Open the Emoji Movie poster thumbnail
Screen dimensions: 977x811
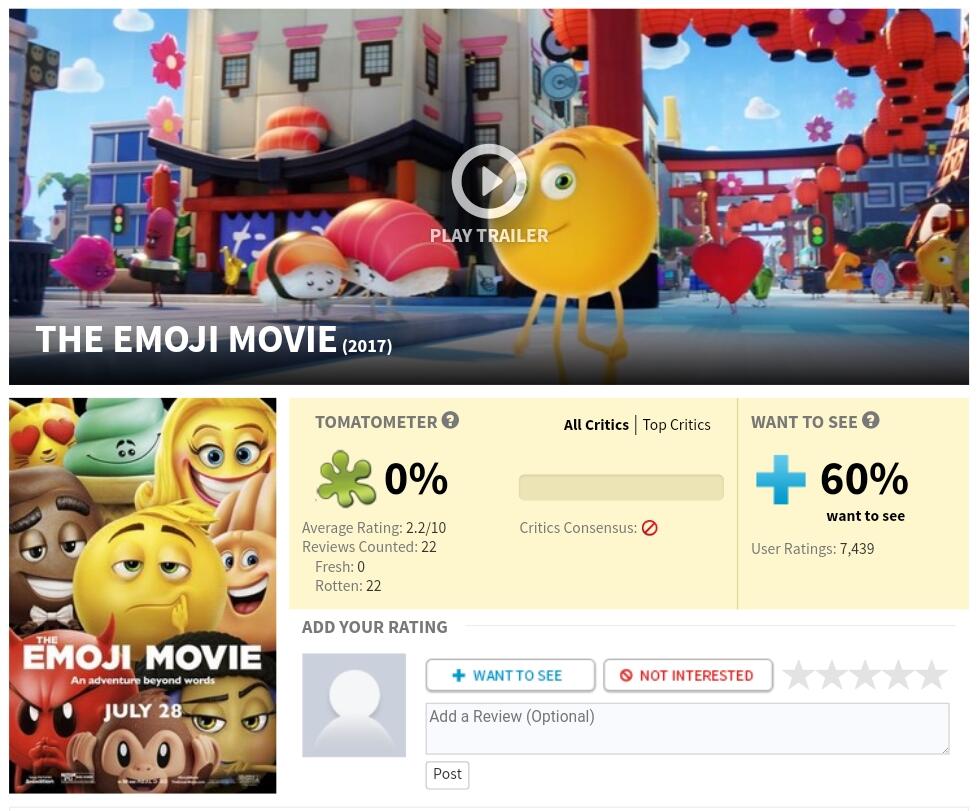(x=143, y=595)
